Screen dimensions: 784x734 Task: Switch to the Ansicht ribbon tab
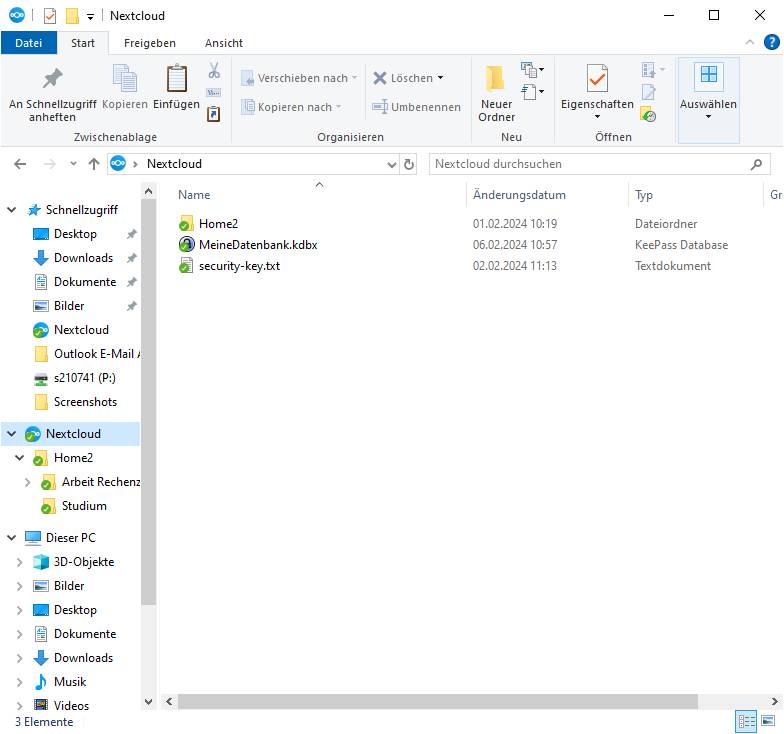tap(224, 43)
